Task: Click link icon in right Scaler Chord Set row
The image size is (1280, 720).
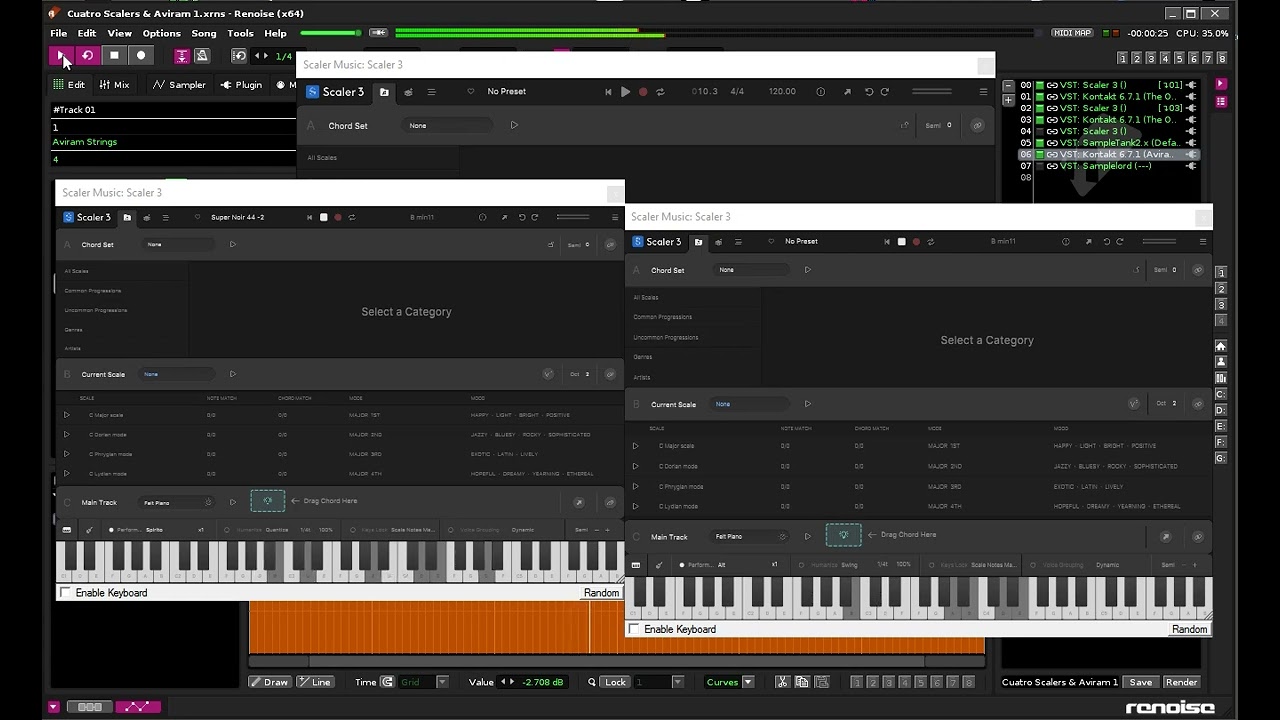Action: (x=1198, y=270)
